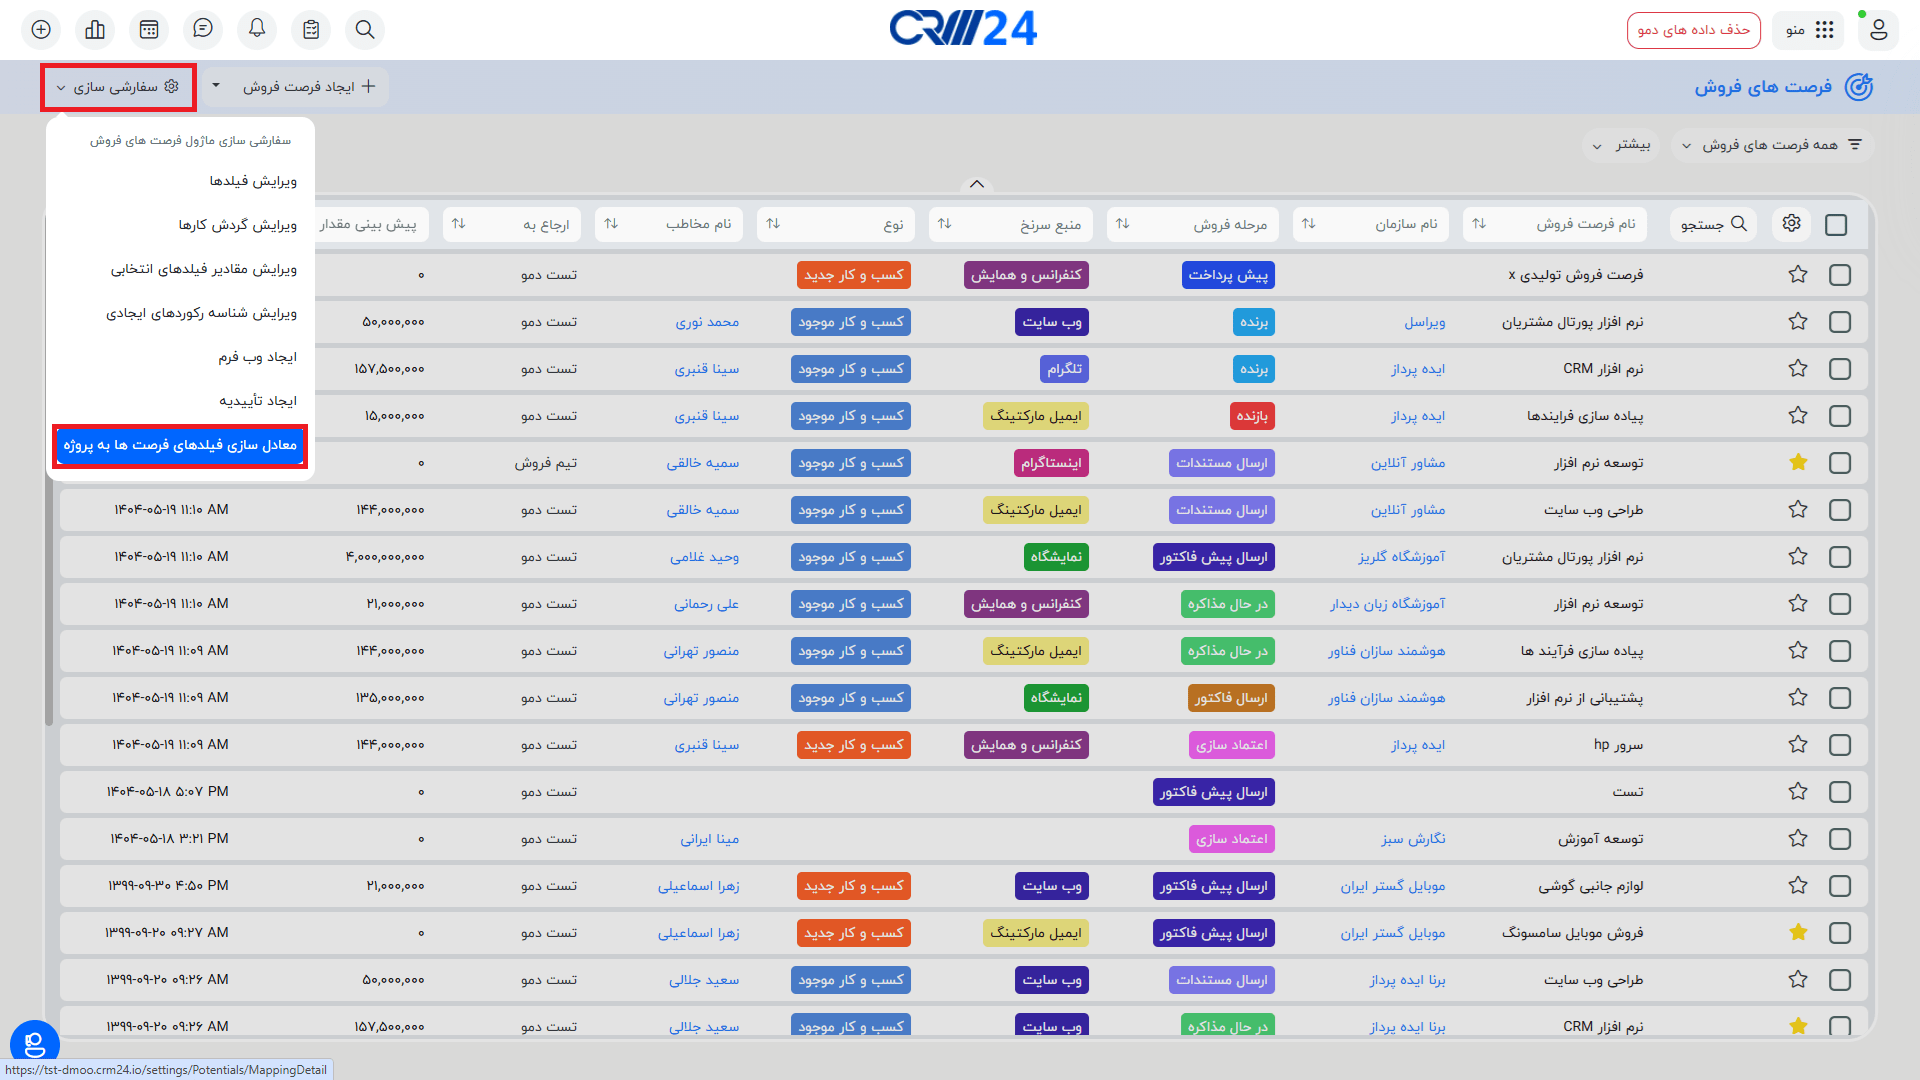Click the جستجو search field in table header
1920x1080 pixels.
pos(1713,224)
